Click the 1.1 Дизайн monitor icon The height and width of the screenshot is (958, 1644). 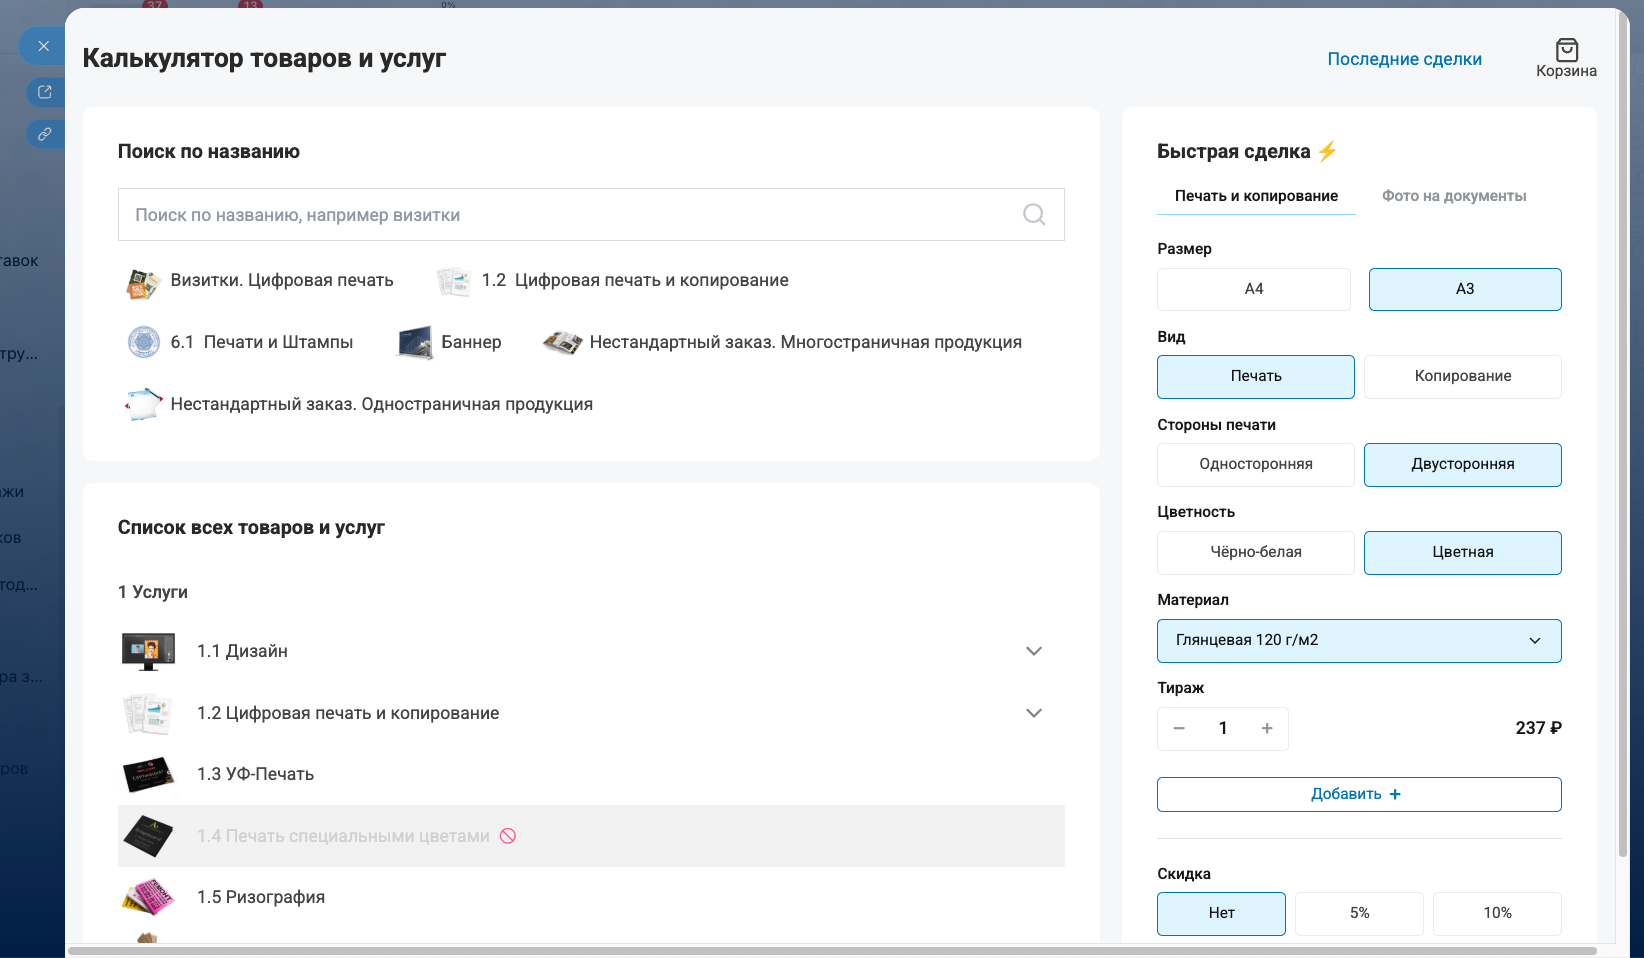[147, 650]
